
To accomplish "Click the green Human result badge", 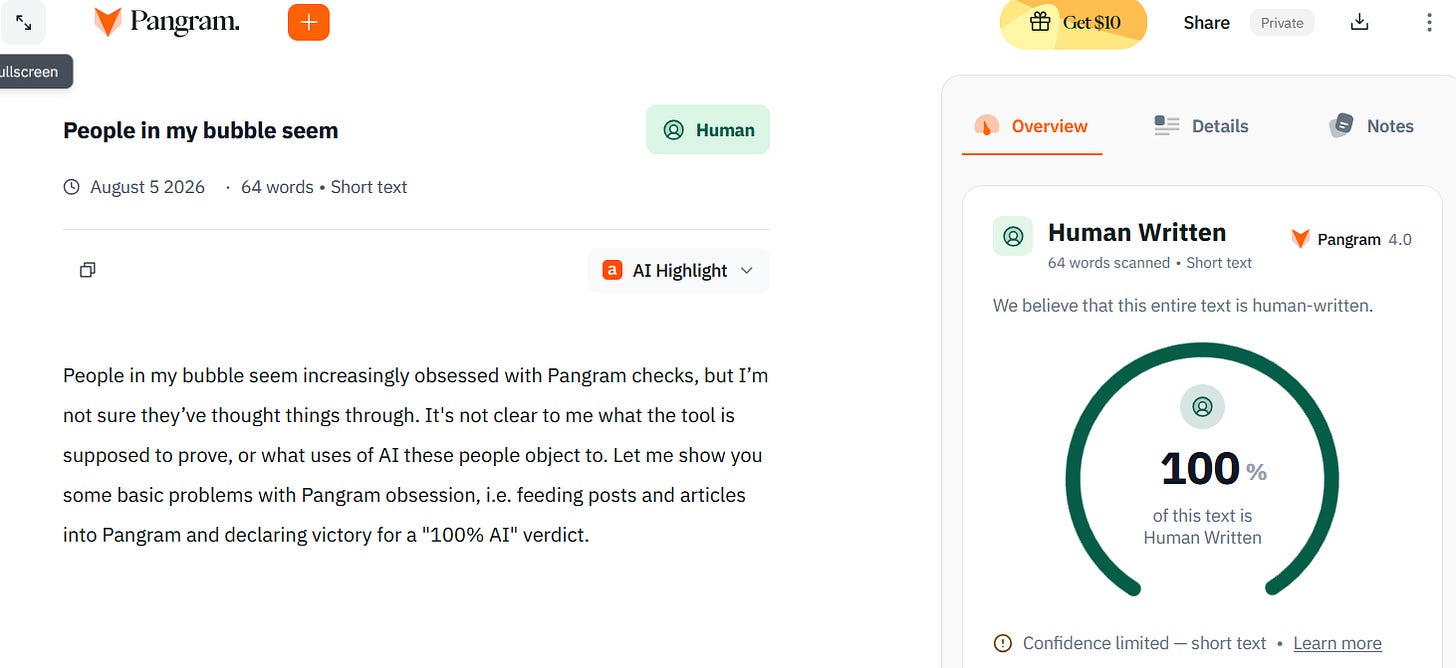I will coord(708,130).
